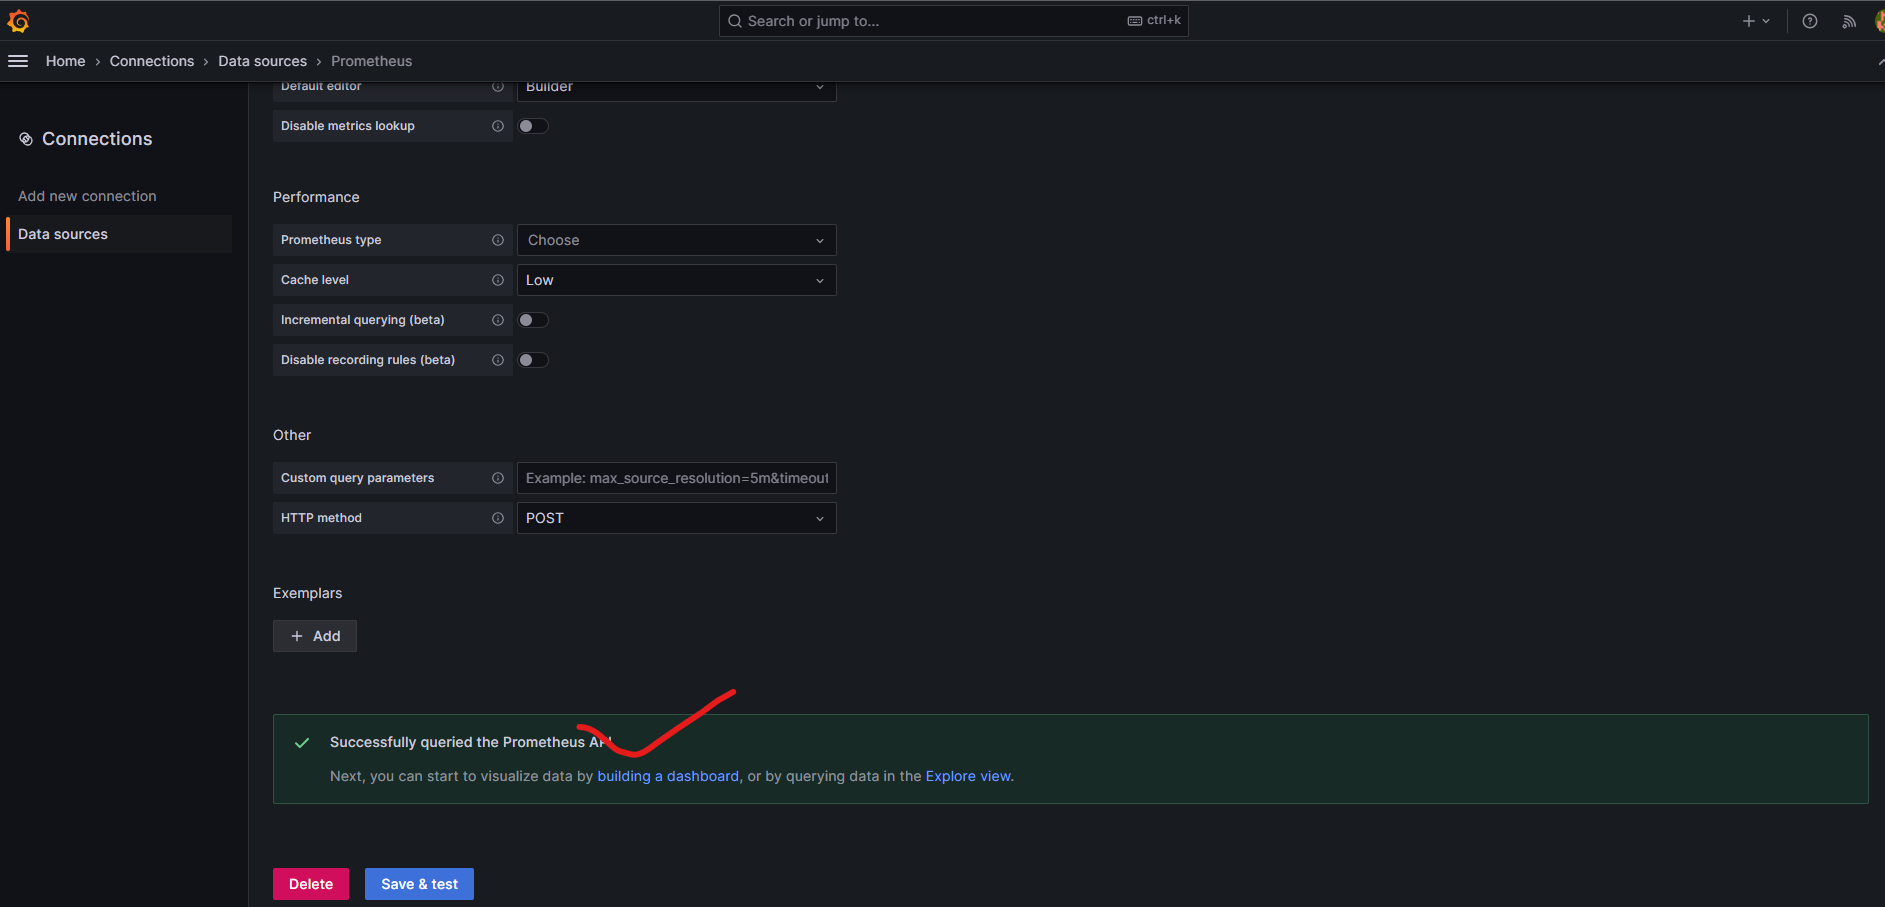
Task: Open the HTTP method dropdown
Action: [676, 518]
